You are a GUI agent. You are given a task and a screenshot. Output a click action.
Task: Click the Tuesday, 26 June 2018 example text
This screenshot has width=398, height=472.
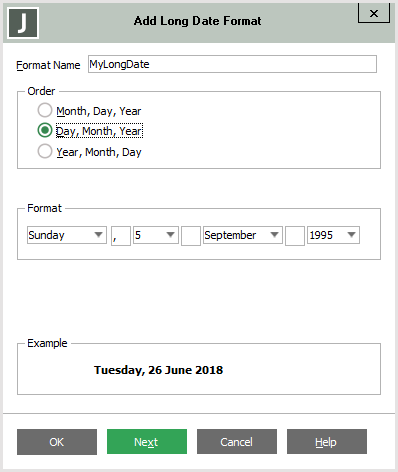(158, 370)
